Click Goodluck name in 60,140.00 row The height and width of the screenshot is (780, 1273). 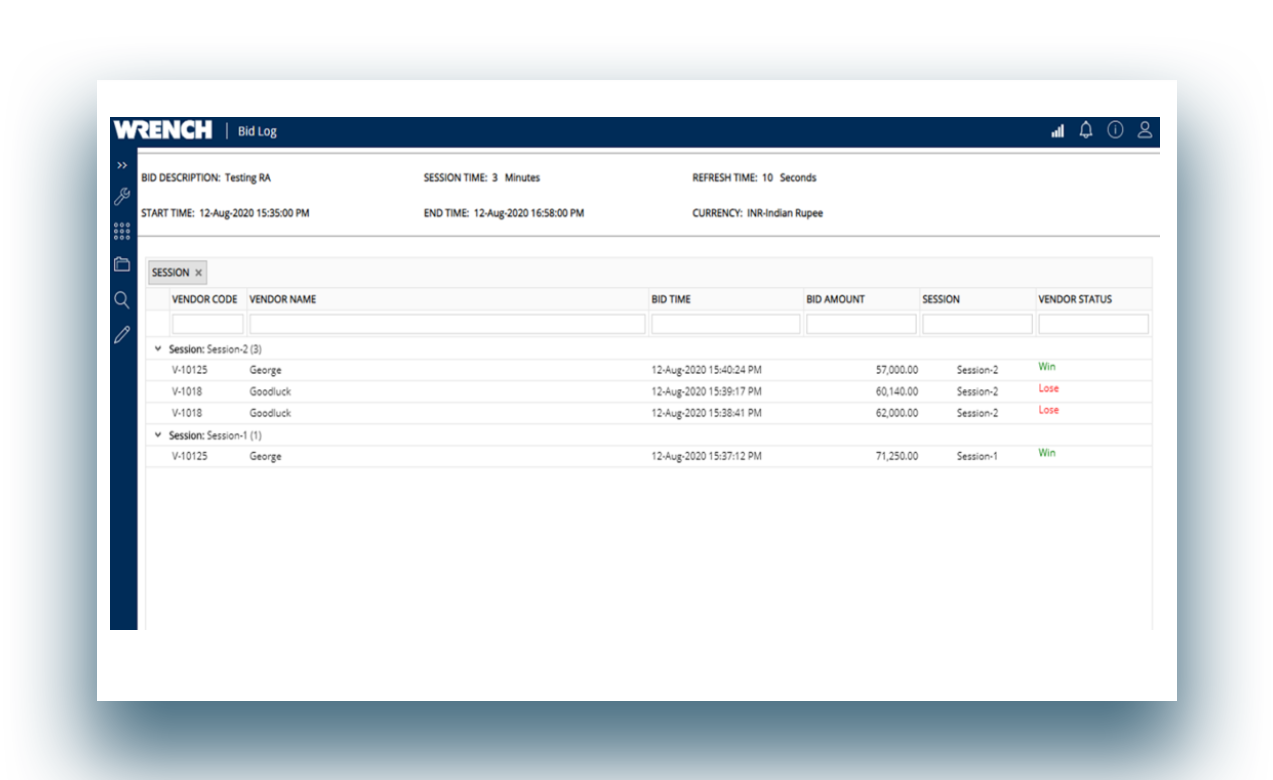[270, 392]
